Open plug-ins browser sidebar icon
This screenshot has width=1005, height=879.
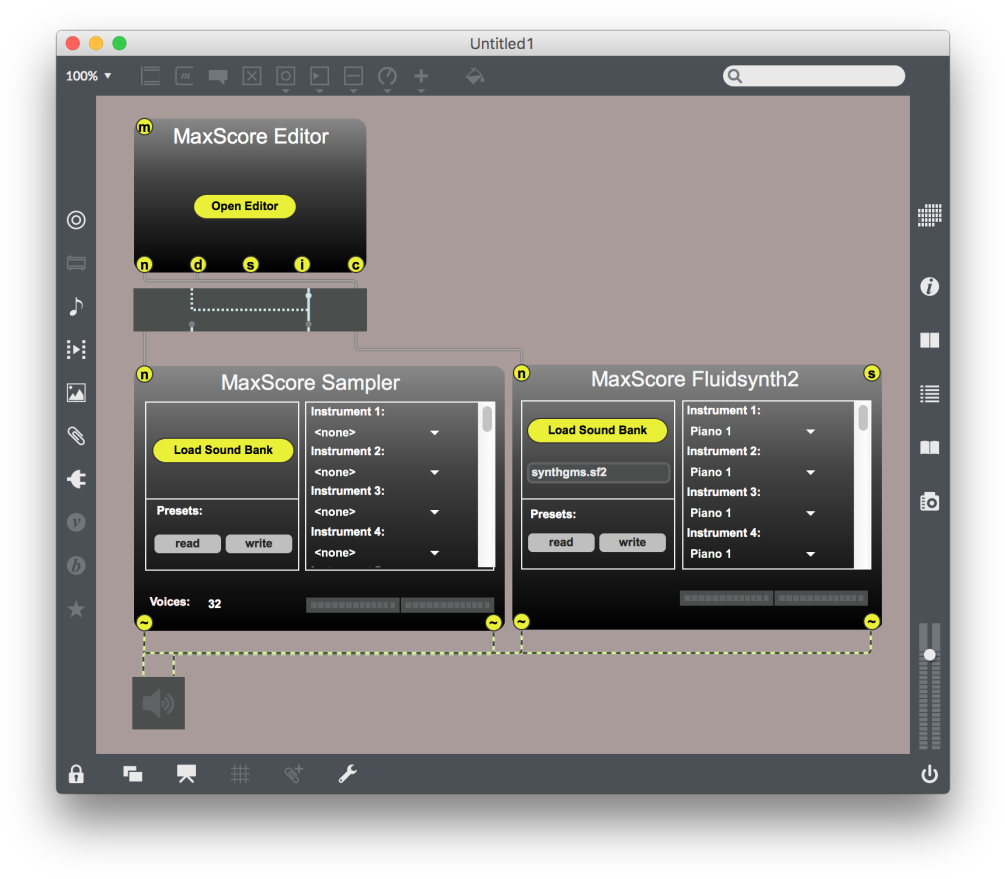[76, 479]
